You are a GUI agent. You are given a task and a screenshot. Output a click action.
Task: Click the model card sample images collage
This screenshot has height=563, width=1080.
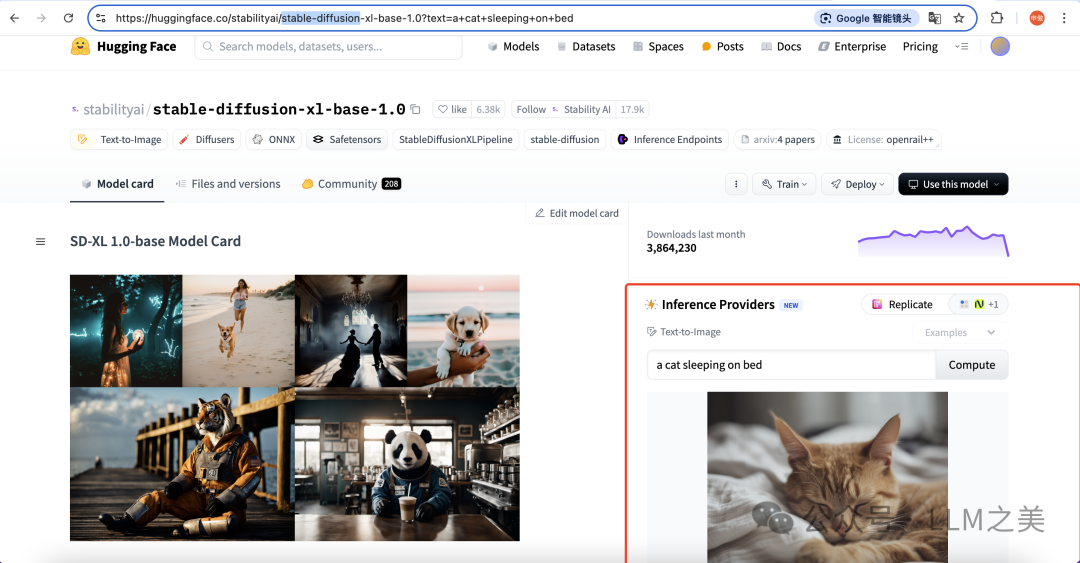[295, 408]
